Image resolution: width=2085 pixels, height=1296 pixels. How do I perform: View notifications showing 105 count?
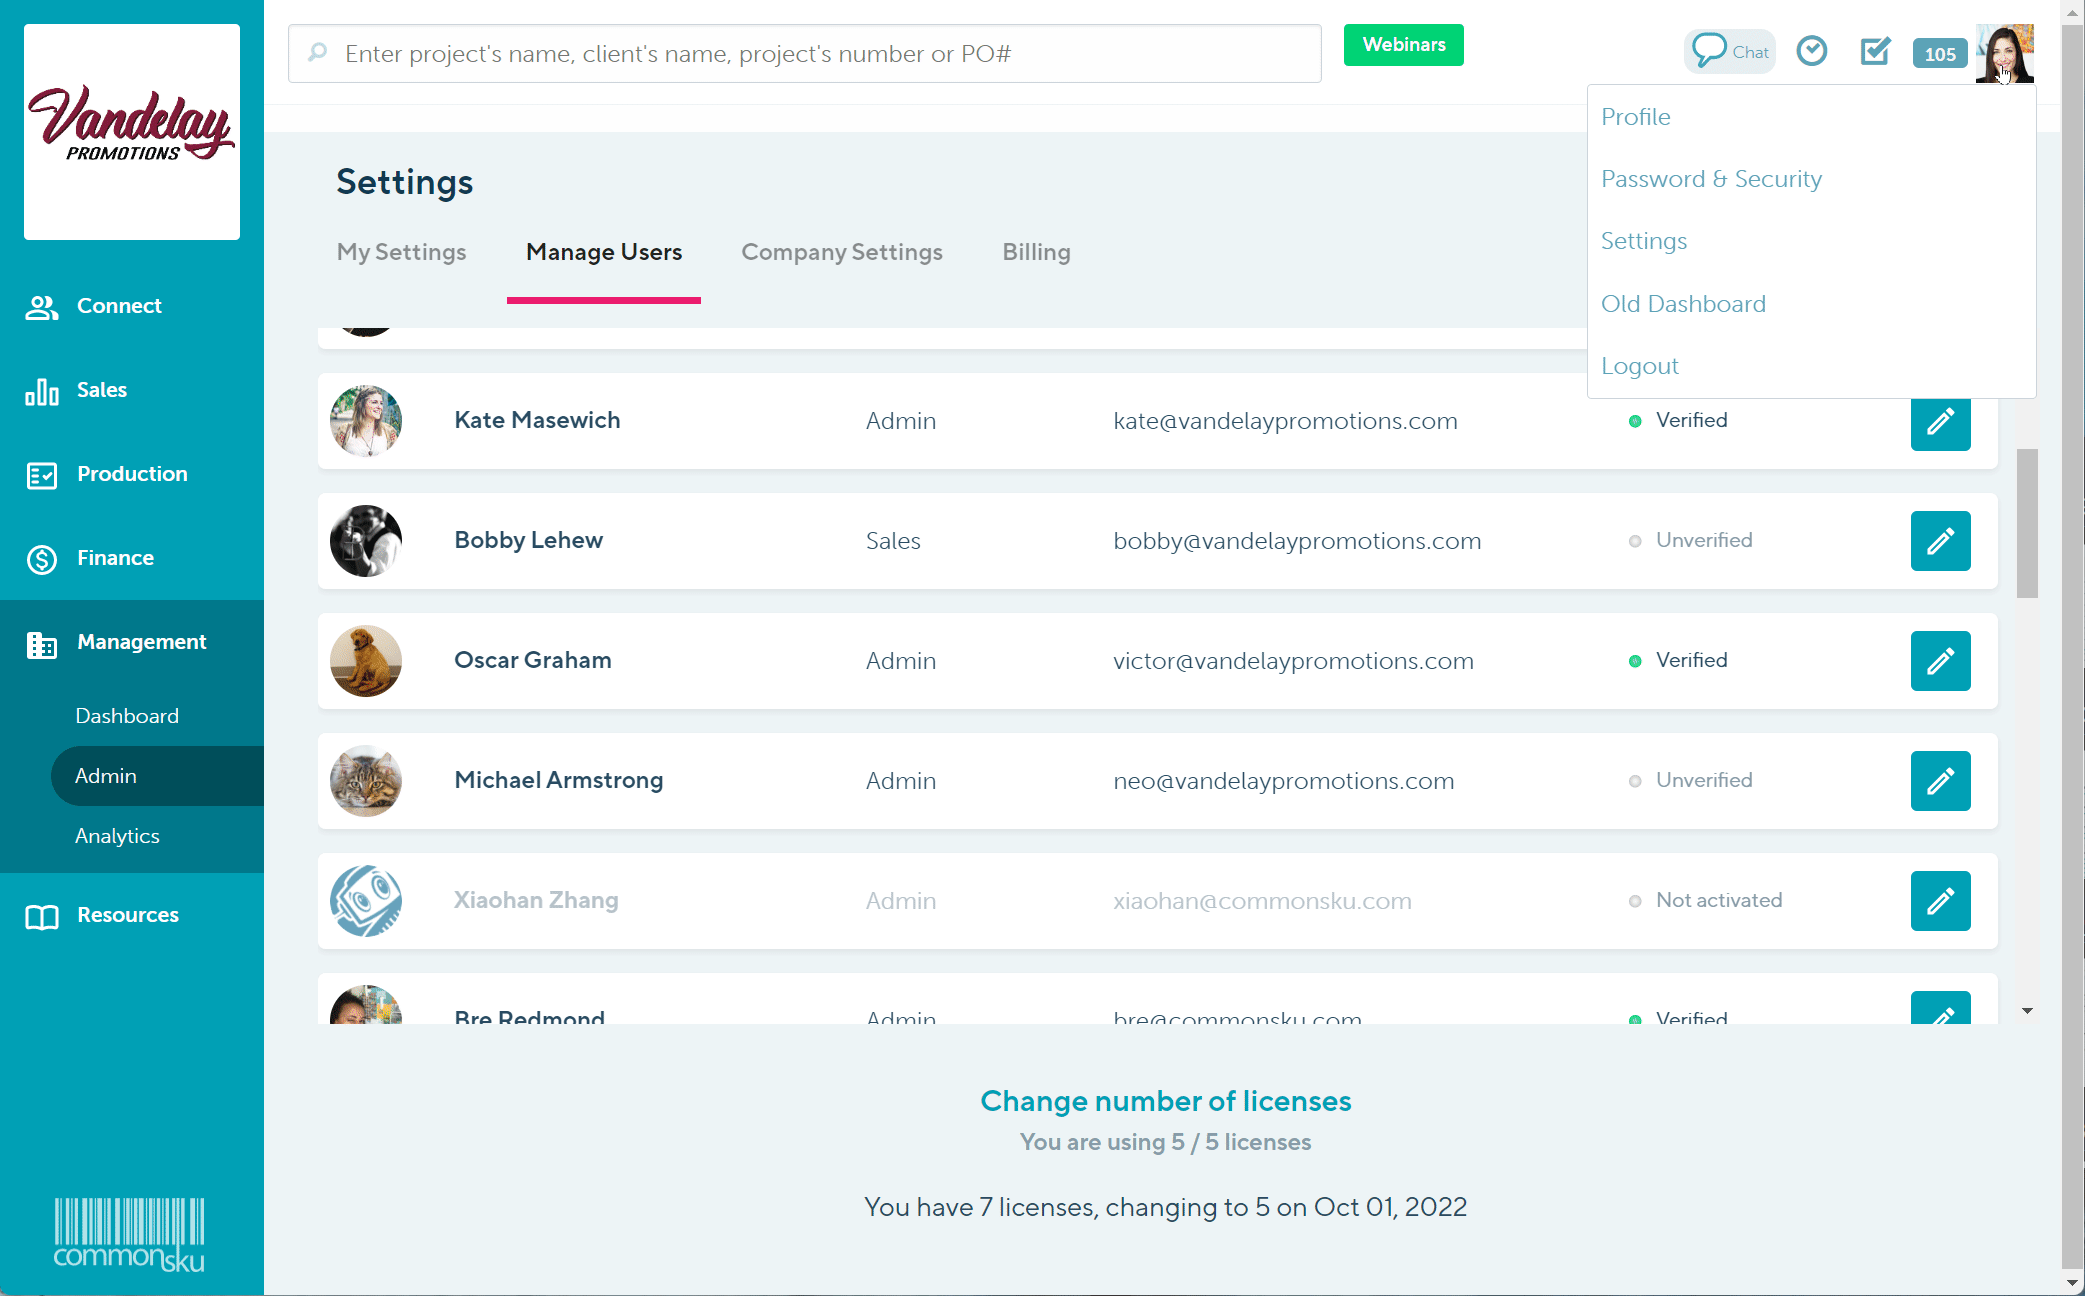point(1939,53)
